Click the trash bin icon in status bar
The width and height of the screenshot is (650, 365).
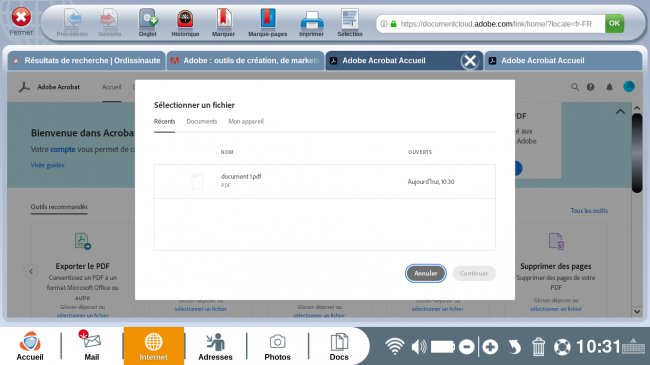(538, 346)
